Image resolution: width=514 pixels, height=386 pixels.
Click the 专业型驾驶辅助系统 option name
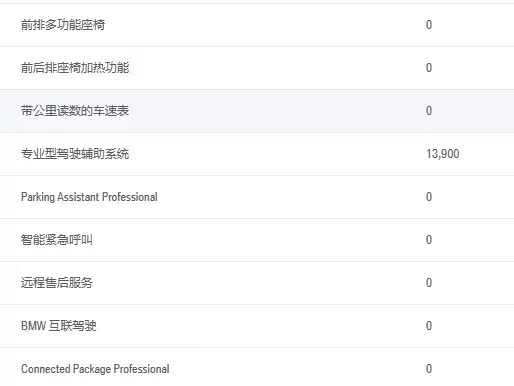[75, 154]
